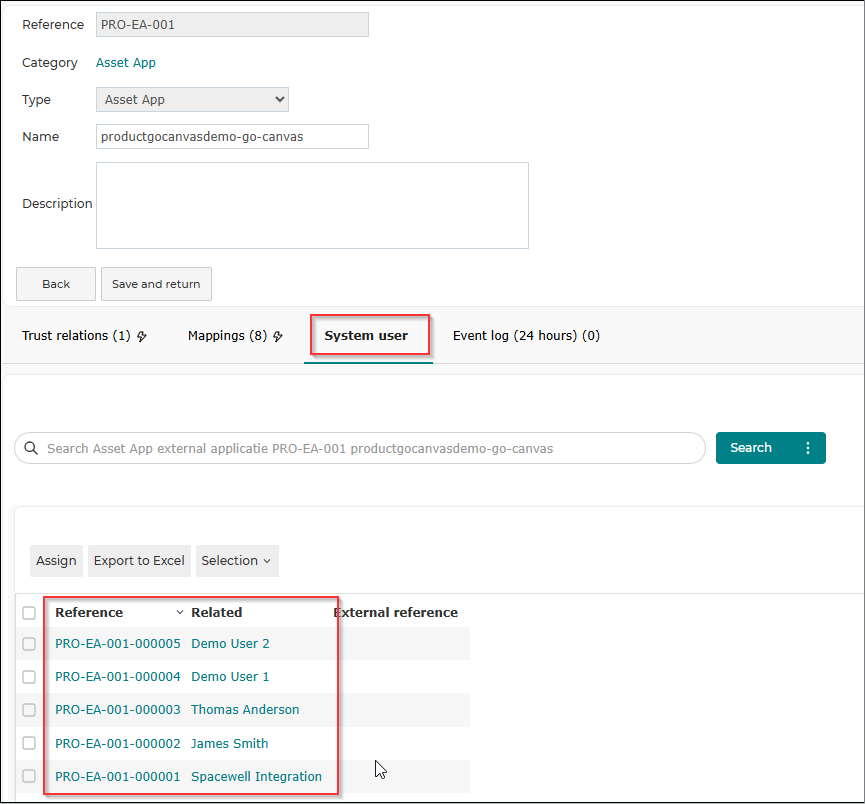Open the Spacewell Integration user link
The height and width of the screenshot is (804, 865).
coord(257,776)
